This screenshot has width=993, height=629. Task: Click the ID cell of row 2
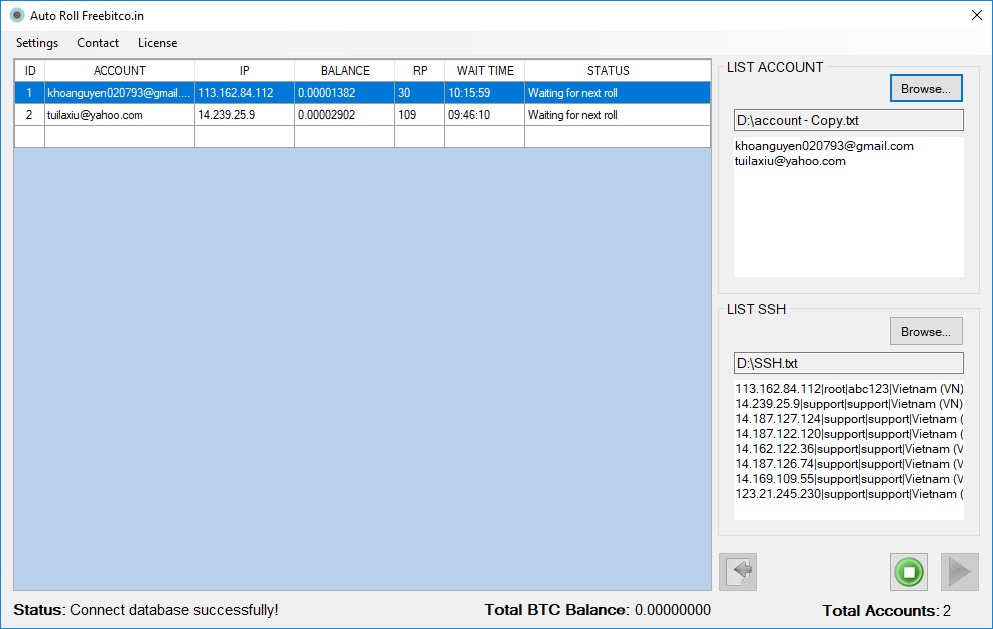click(30, 115)
